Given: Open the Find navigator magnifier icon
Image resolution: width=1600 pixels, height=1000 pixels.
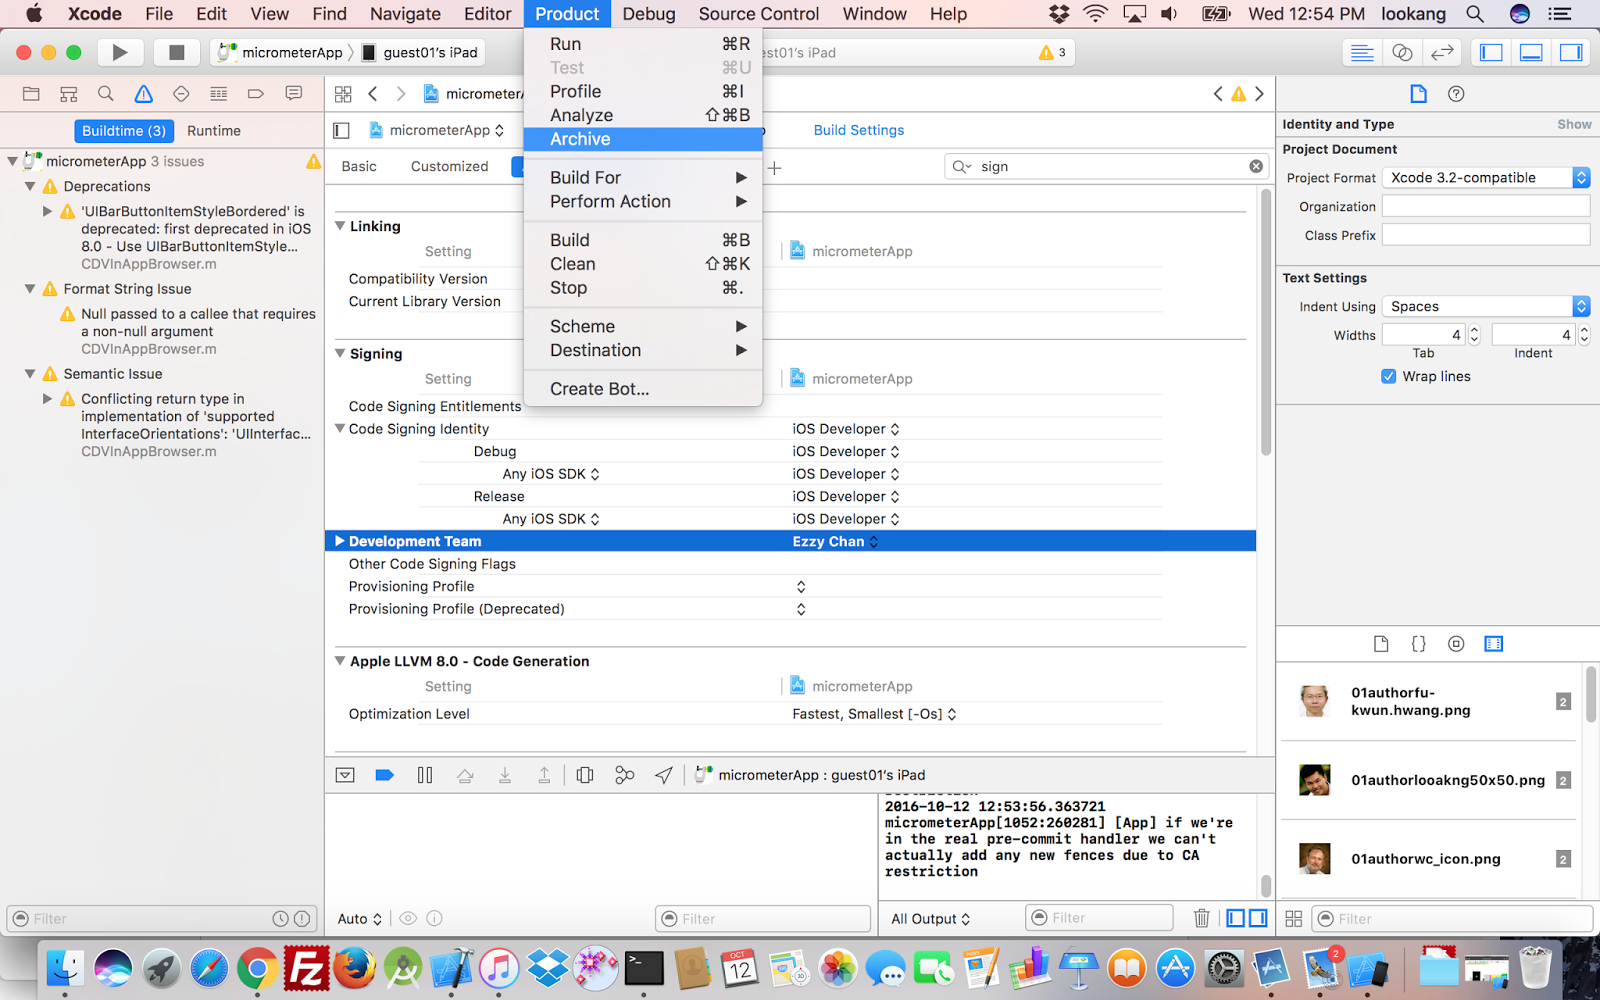Looking at the screenshot, I should pos(105,94).
